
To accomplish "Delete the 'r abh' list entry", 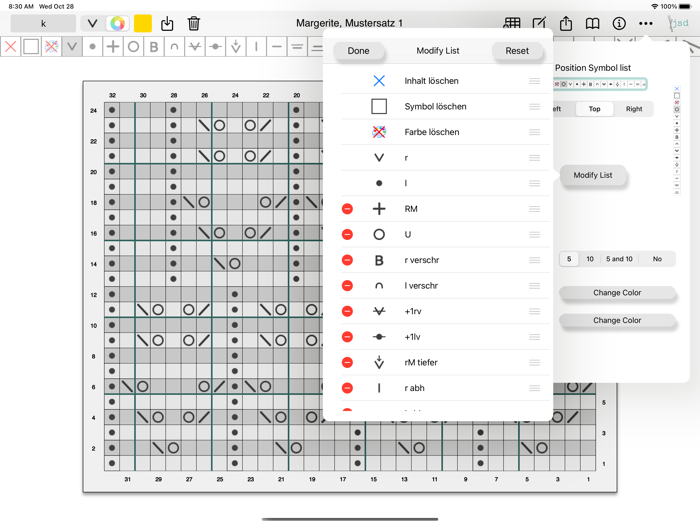I will 347,388.
